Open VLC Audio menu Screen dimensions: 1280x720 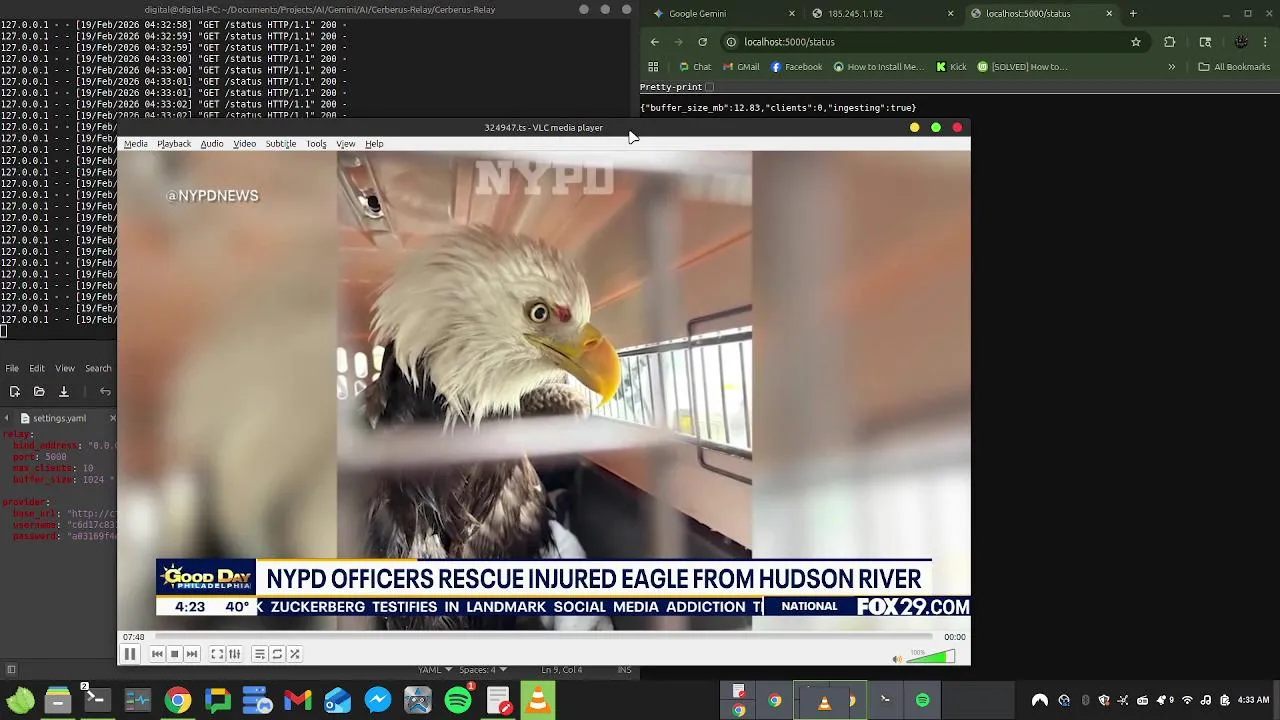point(212,144)
